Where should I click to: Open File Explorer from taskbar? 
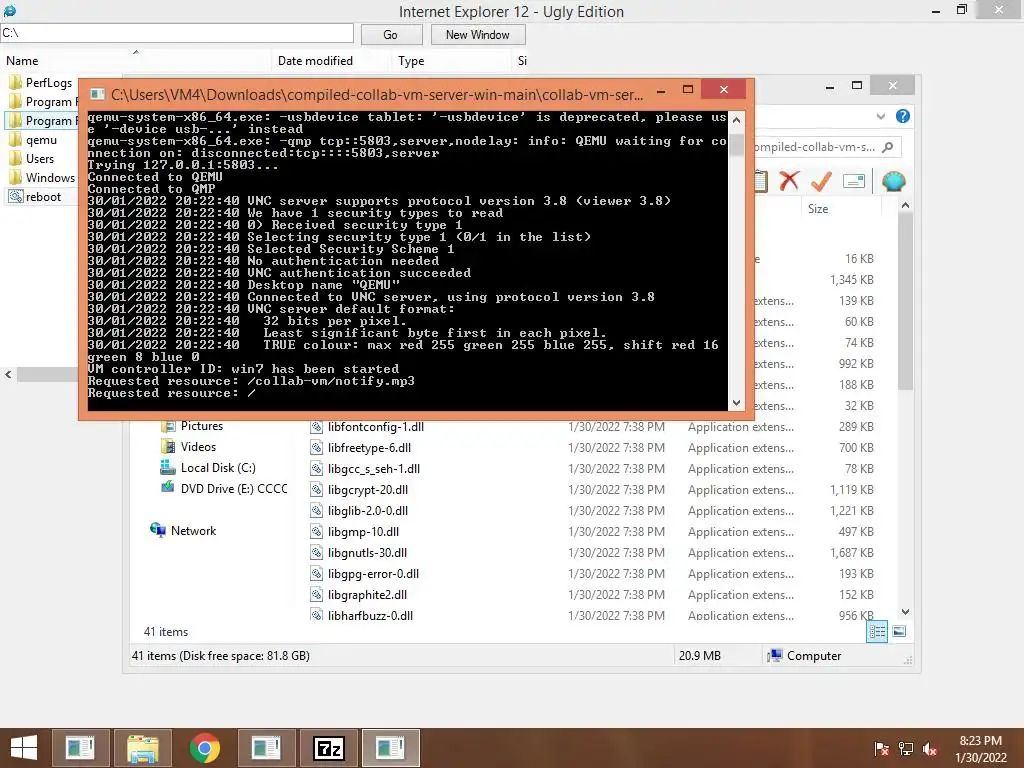coord(143,748)
